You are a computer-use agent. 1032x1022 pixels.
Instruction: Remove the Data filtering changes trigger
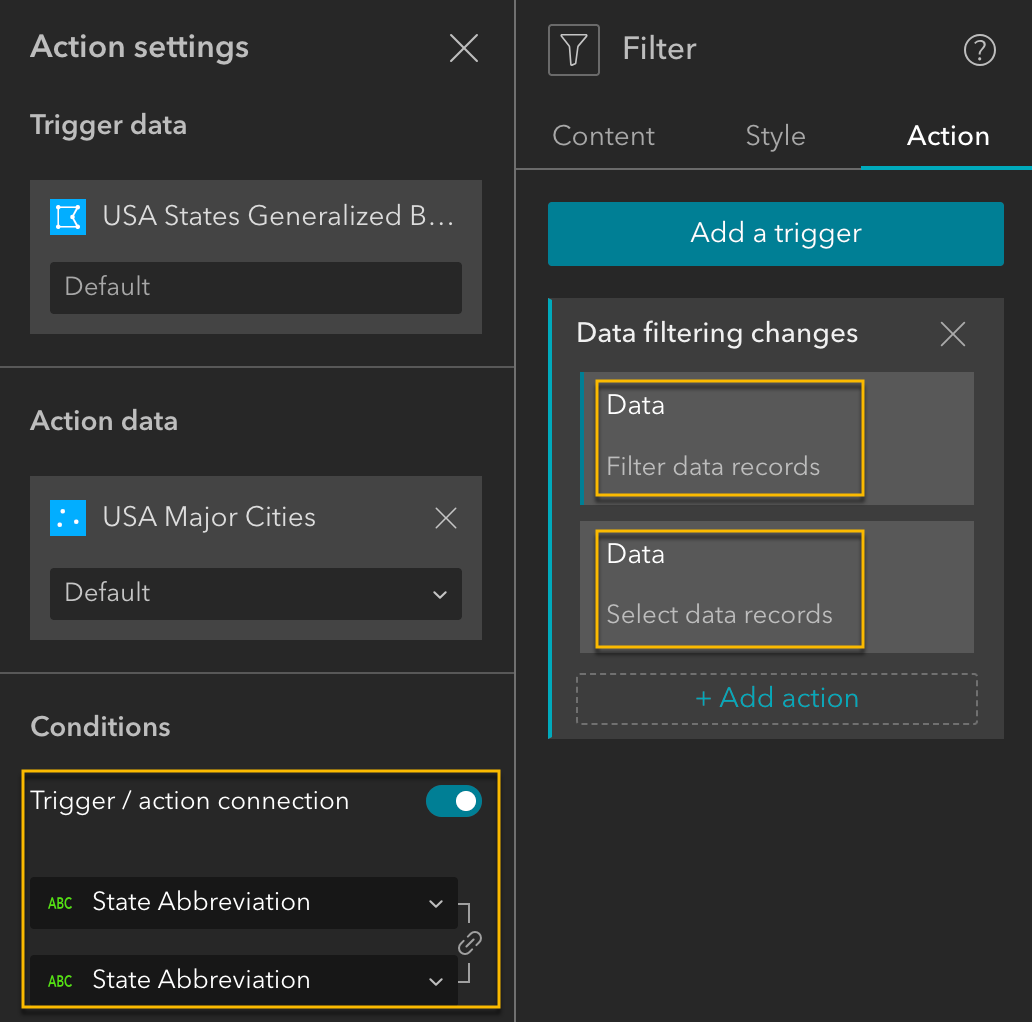(953, 334)
